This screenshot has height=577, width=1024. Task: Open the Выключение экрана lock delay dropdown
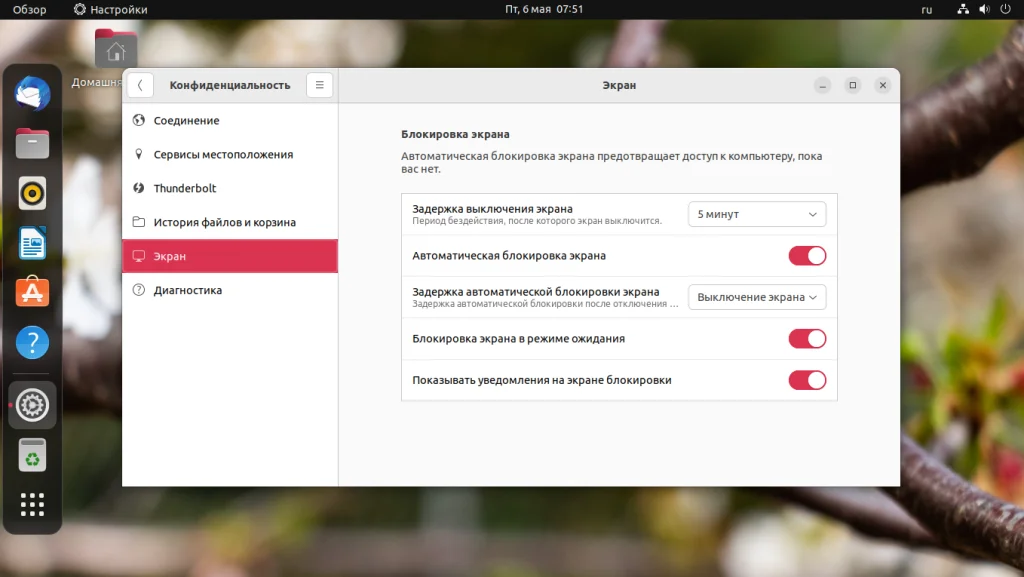click(756, 297)
